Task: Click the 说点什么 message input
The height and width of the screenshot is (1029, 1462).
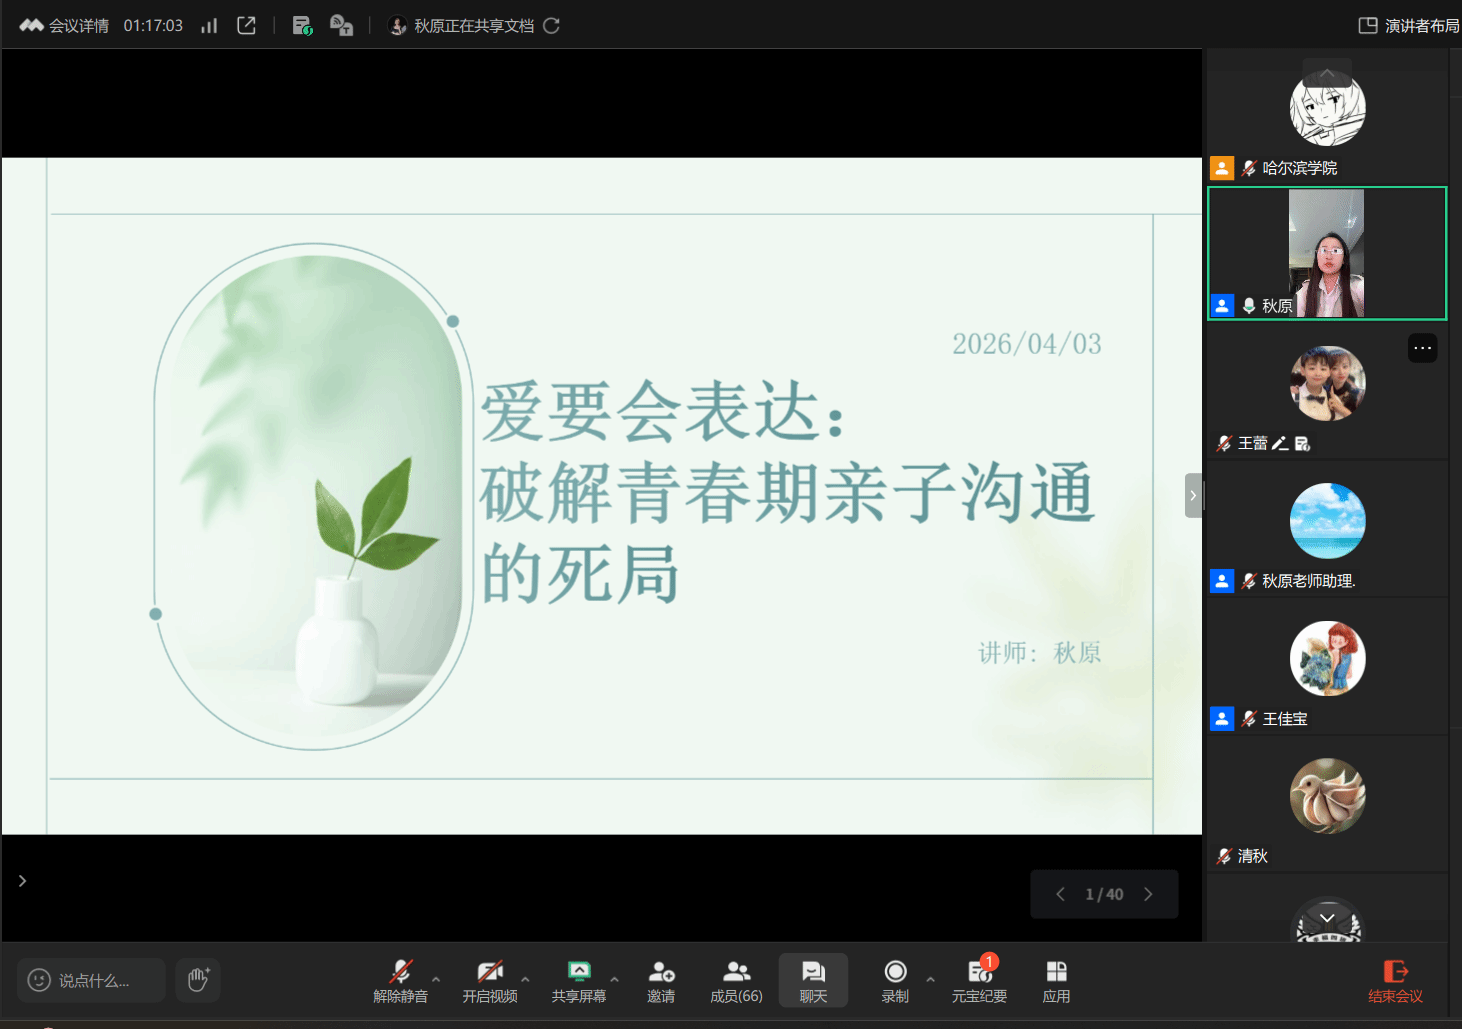Action: coord(92,980)
